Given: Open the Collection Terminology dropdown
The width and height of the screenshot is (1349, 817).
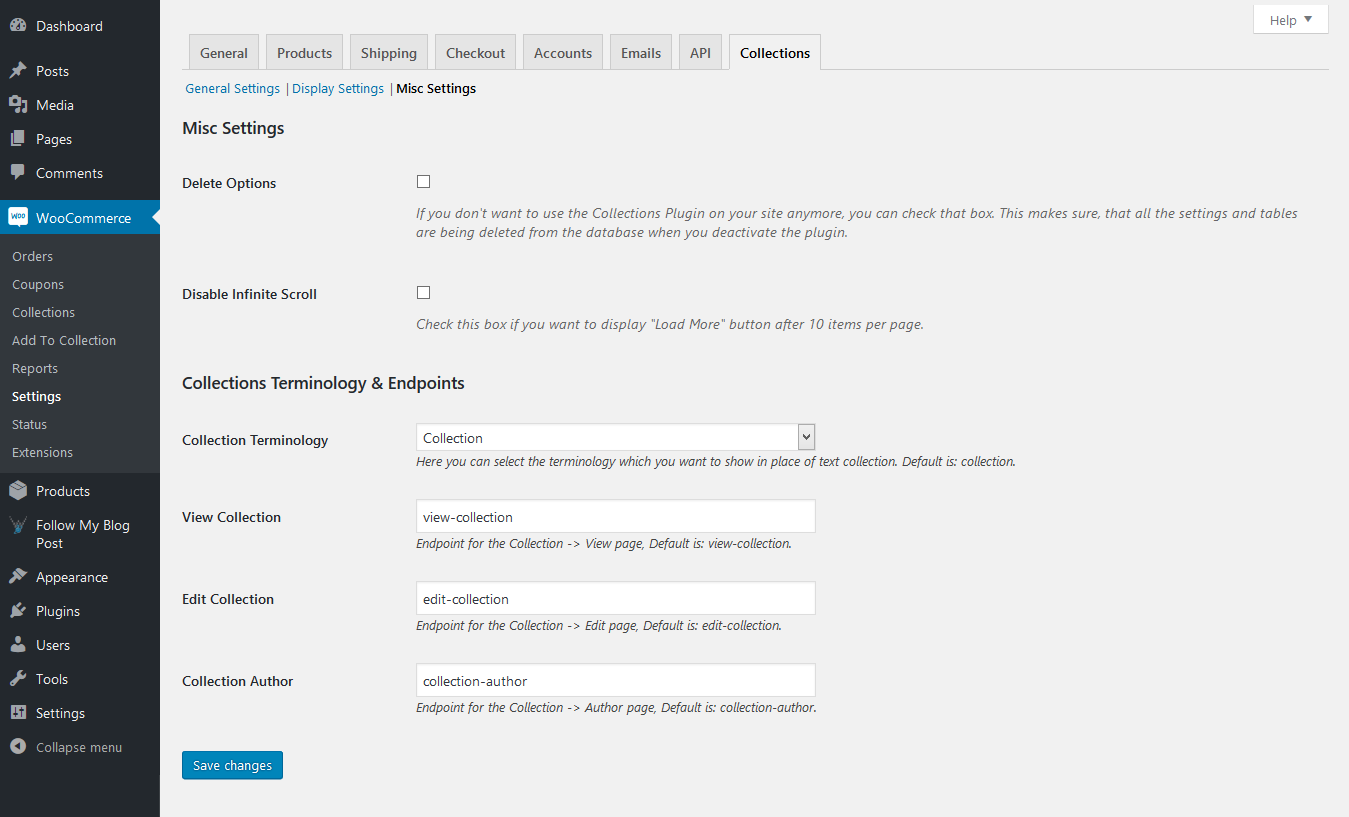Looking at the screenshot, I should (x=615, y=438).
